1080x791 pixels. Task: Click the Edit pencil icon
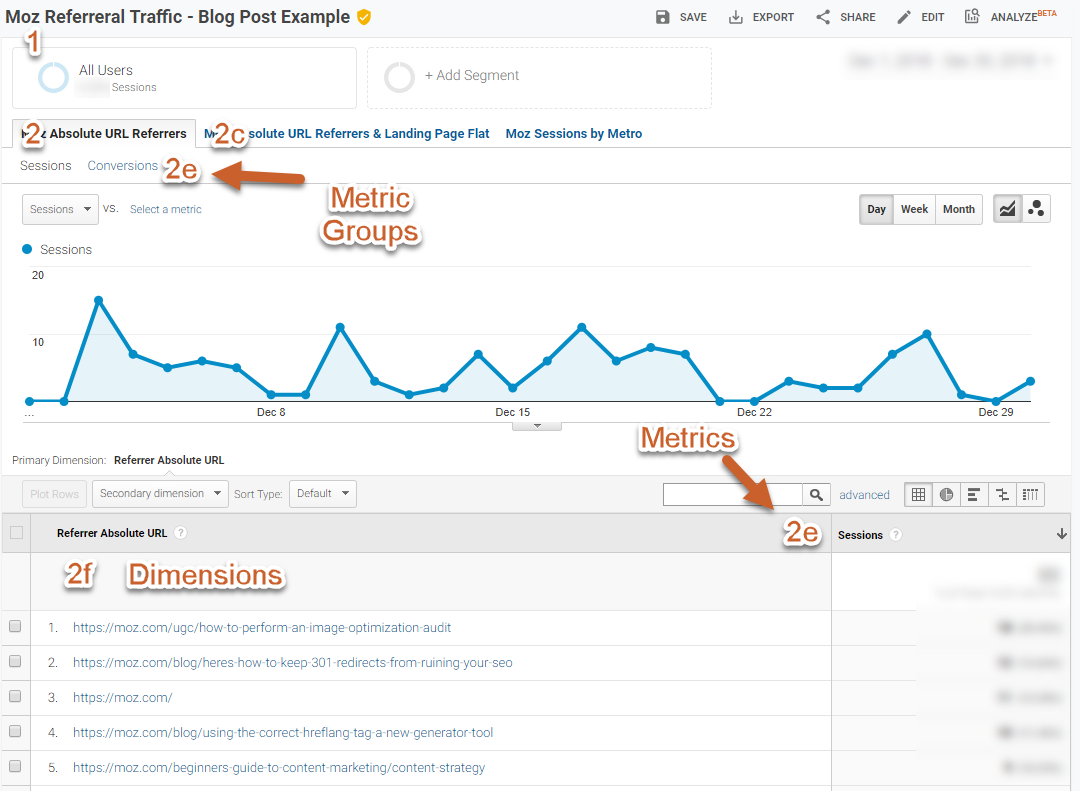pos(904,17)
